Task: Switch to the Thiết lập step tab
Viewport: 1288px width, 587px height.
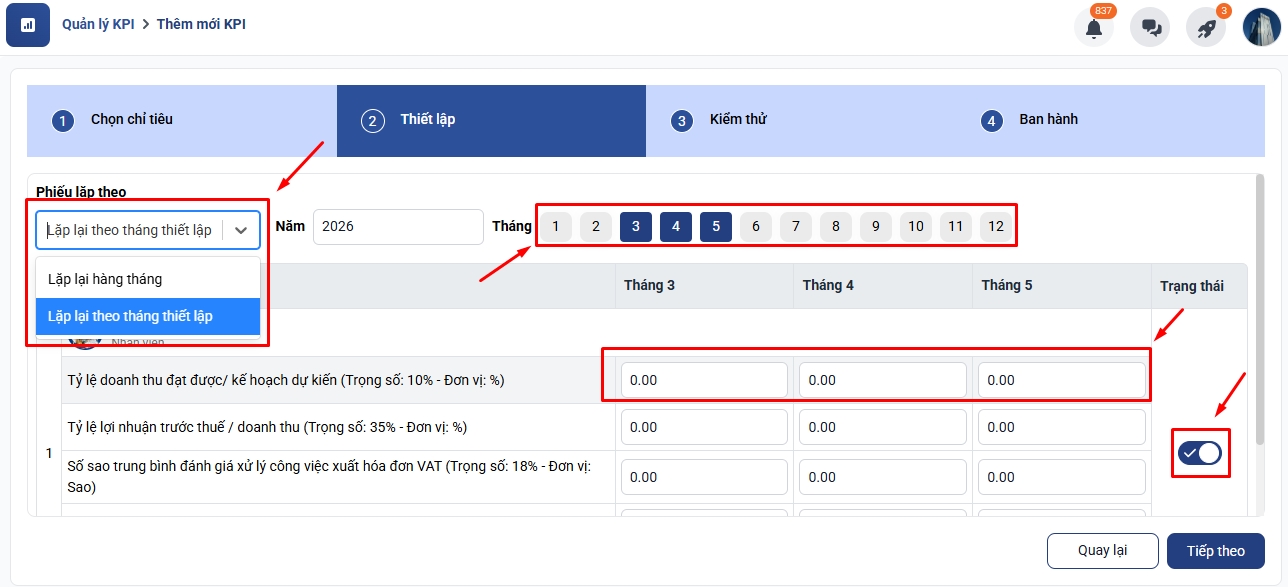Action: click(x=428, y=120)
